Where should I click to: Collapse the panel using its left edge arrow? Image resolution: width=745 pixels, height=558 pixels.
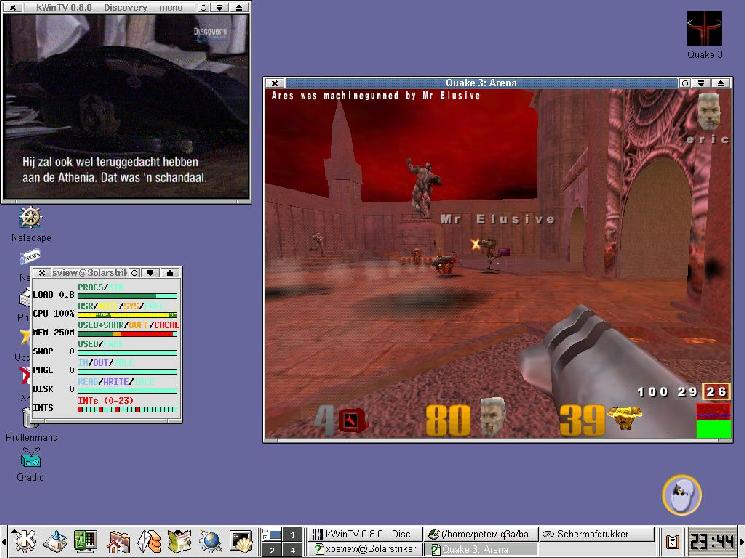[x=4, y=541]
